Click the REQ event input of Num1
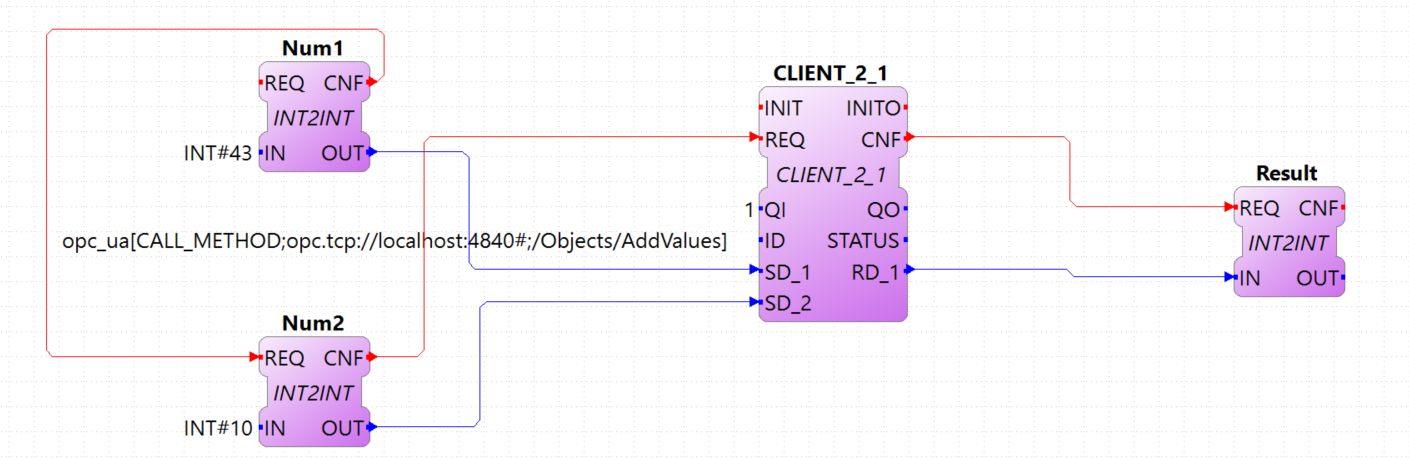Viewport: 1409px width, 458px height. [284, 83]
